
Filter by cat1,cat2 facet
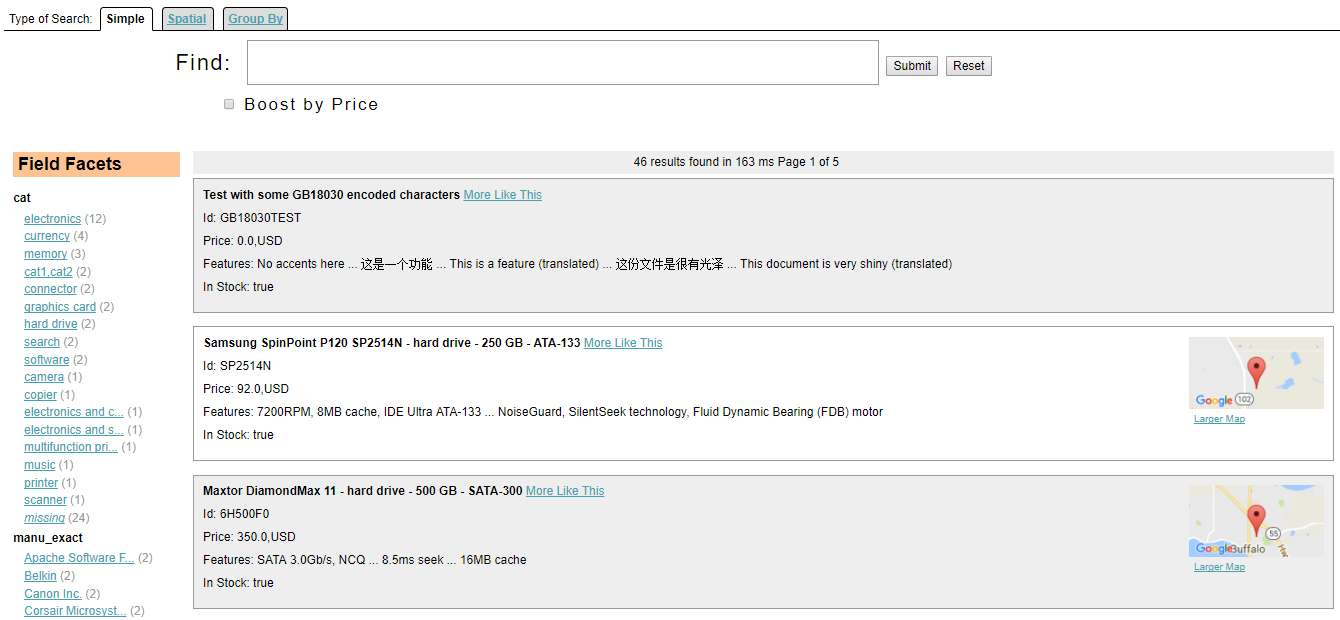pyautogui.click(x=49, y=272)
